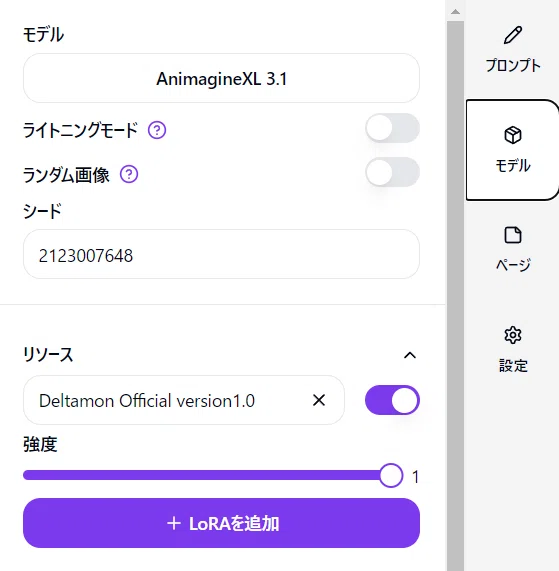Disable the Deltamon Official LoRA toggle

click(x=393, y=400)
